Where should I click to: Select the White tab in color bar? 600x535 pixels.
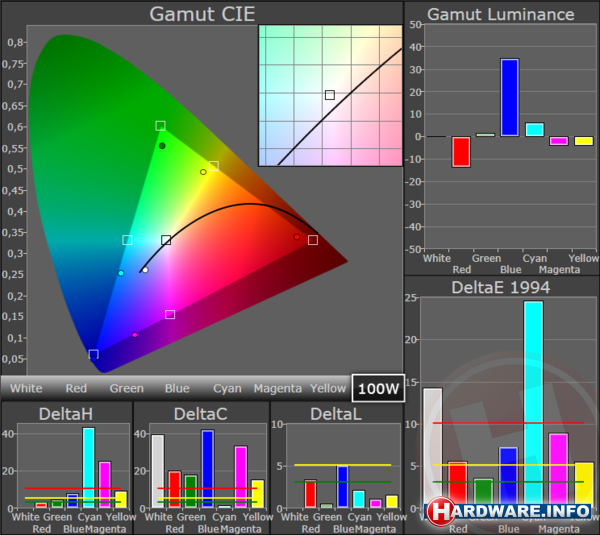tap(26, 388)
